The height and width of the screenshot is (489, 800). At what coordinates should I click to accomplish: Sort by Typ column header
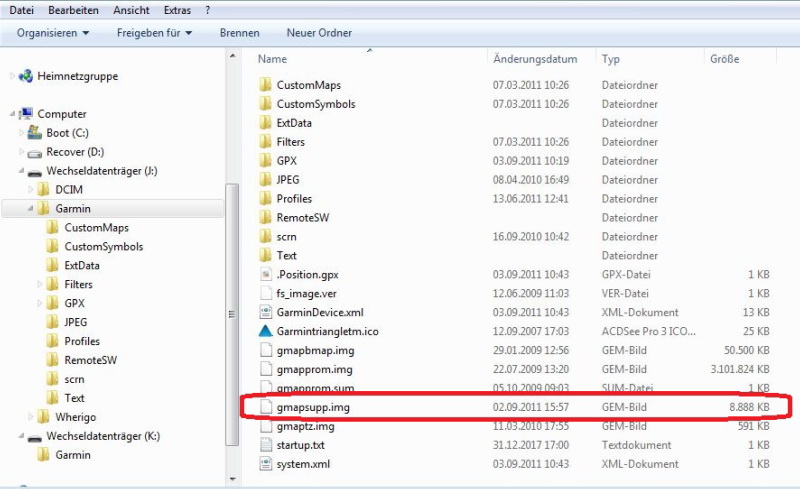point(611,59)
